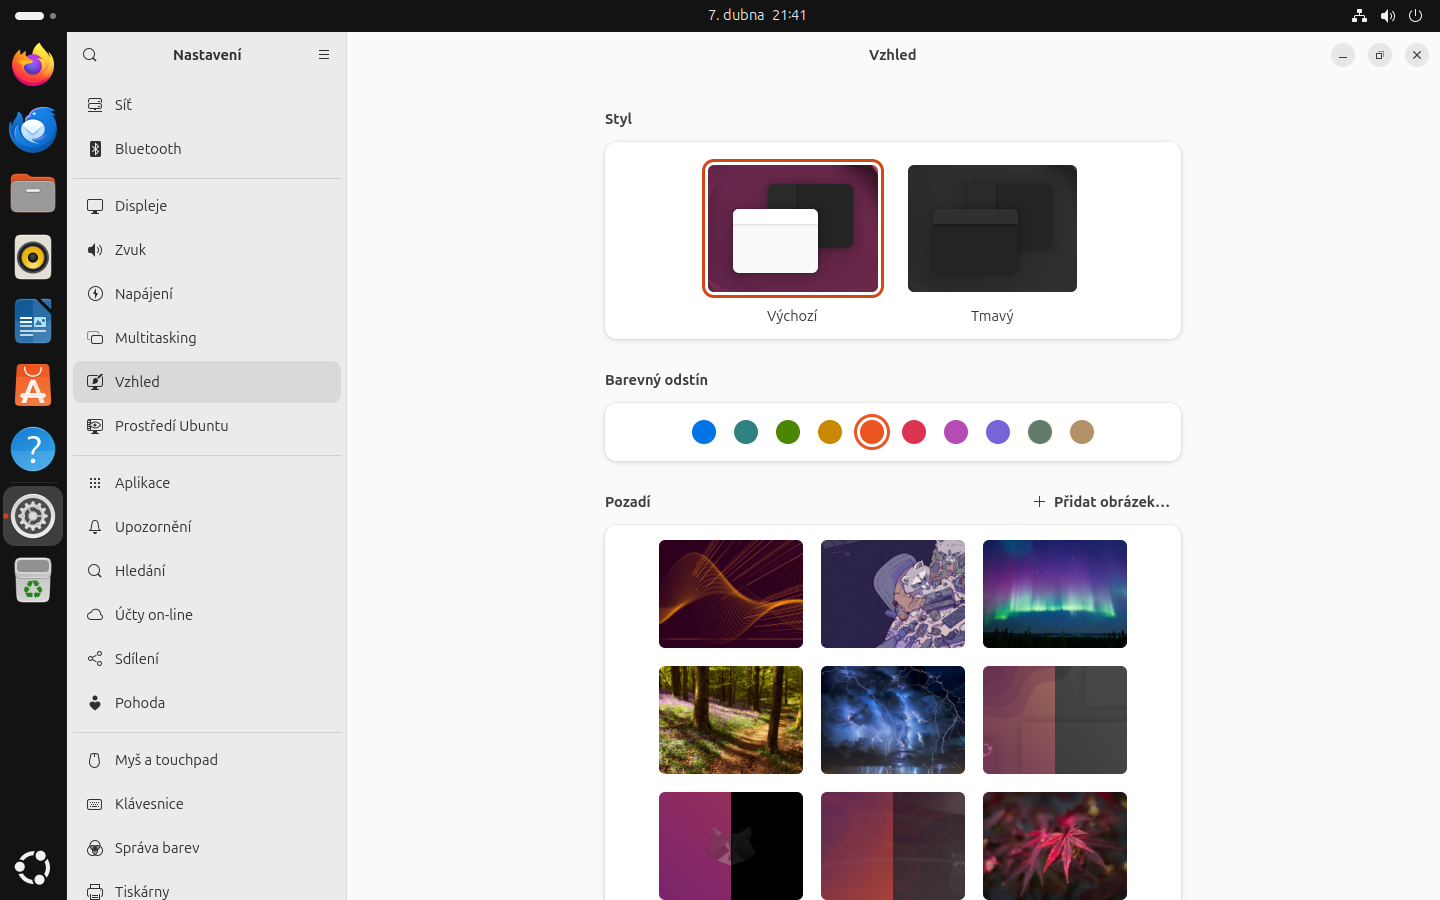The height and width of the screenshot is (900, 1440).
Task: Select the Tmavý dark style
Action: pos(992,229)
